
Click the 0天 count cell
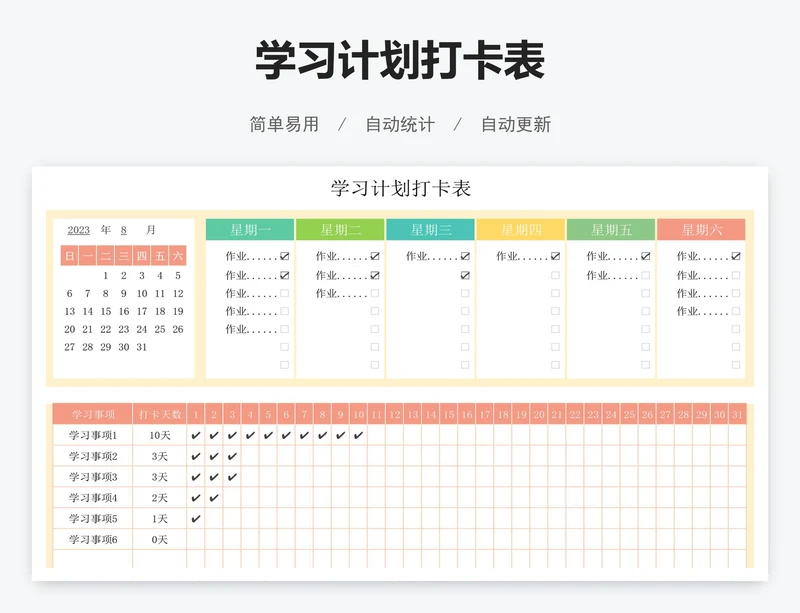160,540
